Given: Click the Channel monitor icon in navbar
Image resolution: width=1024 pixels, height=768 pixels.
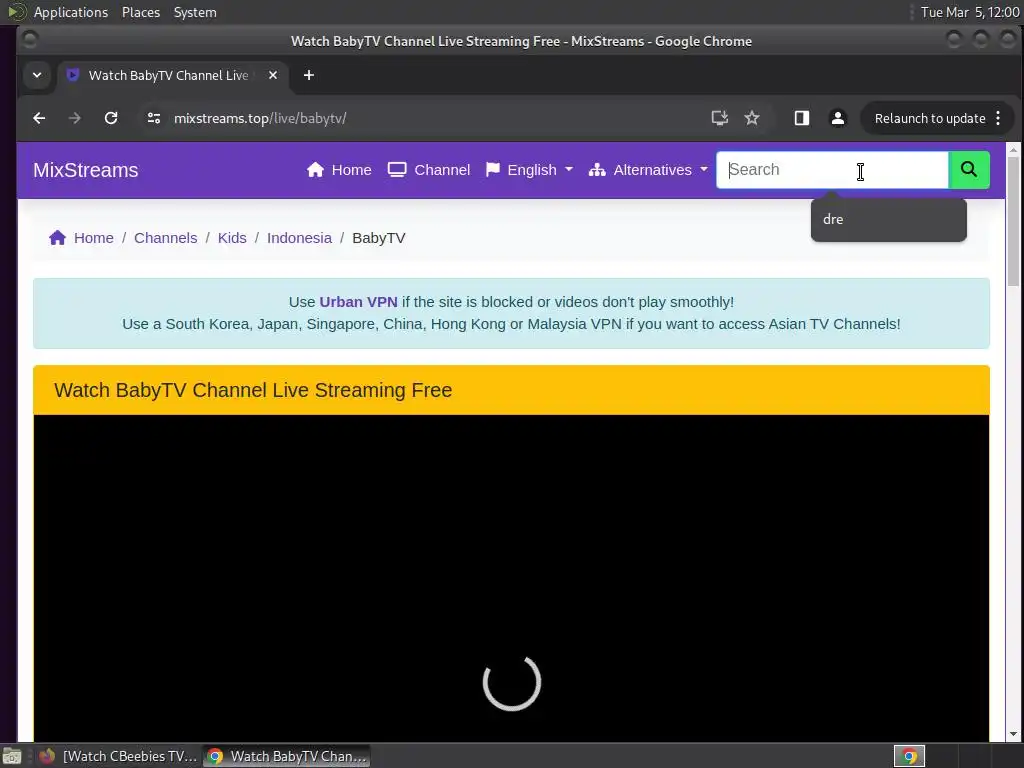Looking at the screenshot, I should [x=397, y=170].
